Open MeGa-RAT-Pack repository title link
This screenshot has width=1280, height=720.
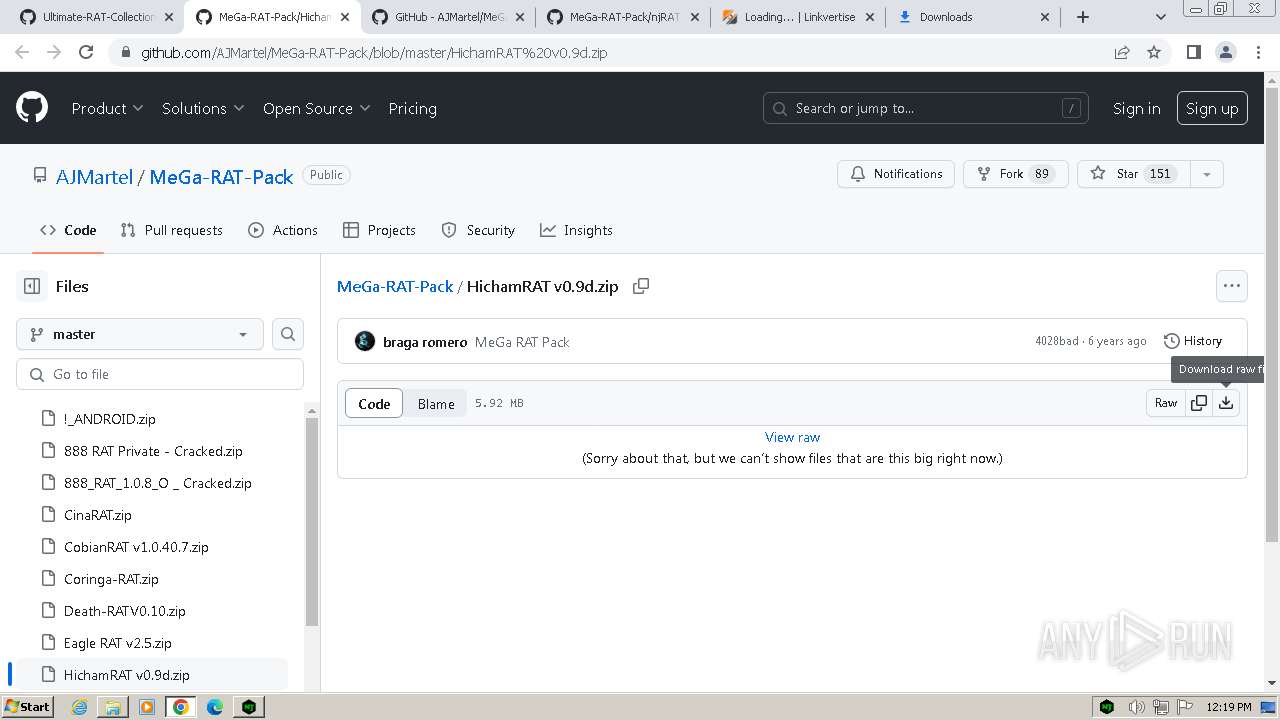tap(221, 176)
